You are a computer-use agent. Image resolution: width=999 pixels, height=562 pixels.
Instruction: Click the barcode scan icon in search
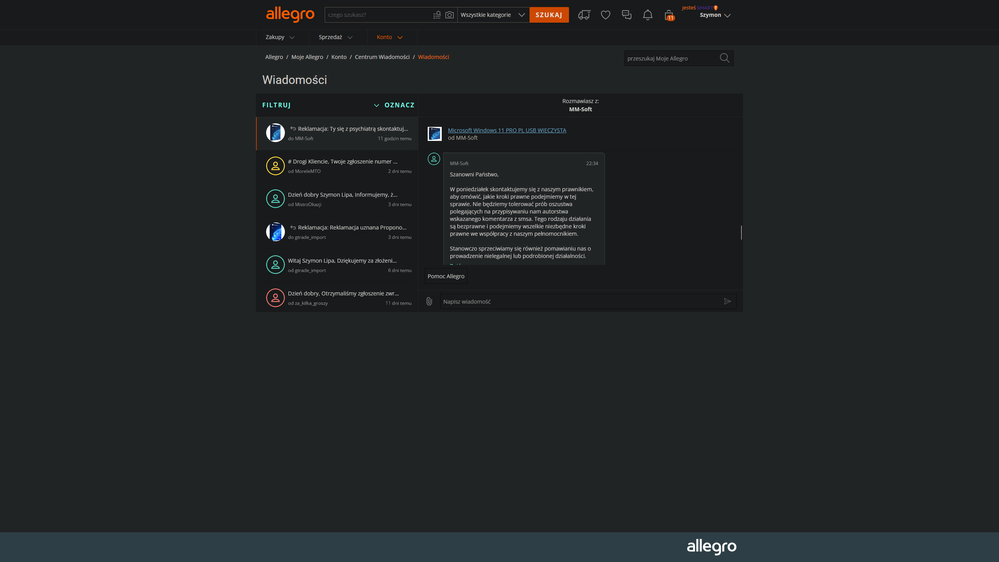[x=437, y=15]
